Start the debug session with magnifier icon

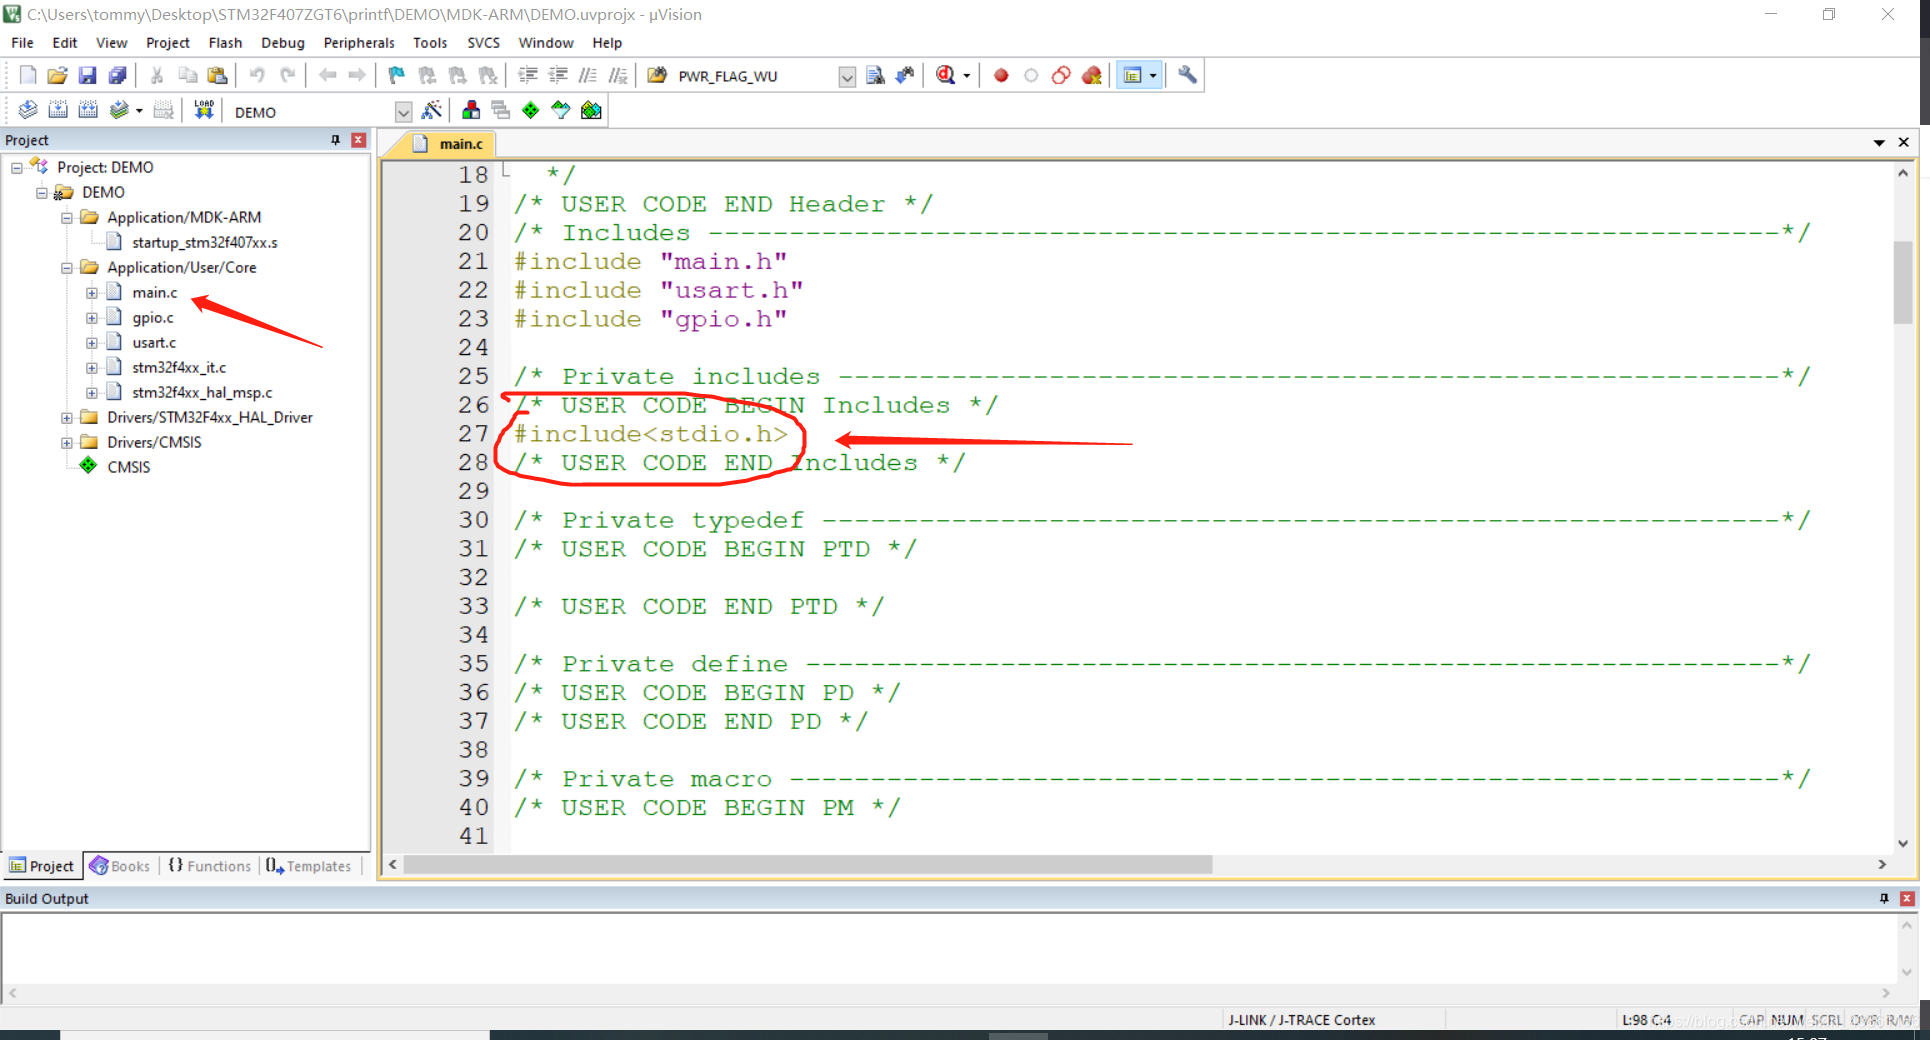coord(946,75)
